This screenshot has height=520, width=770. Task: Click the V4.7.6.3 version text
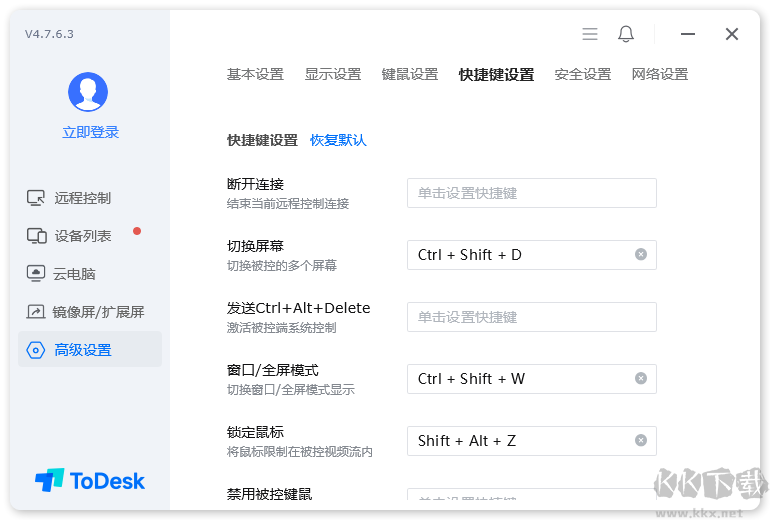click(x=49, y=34)
